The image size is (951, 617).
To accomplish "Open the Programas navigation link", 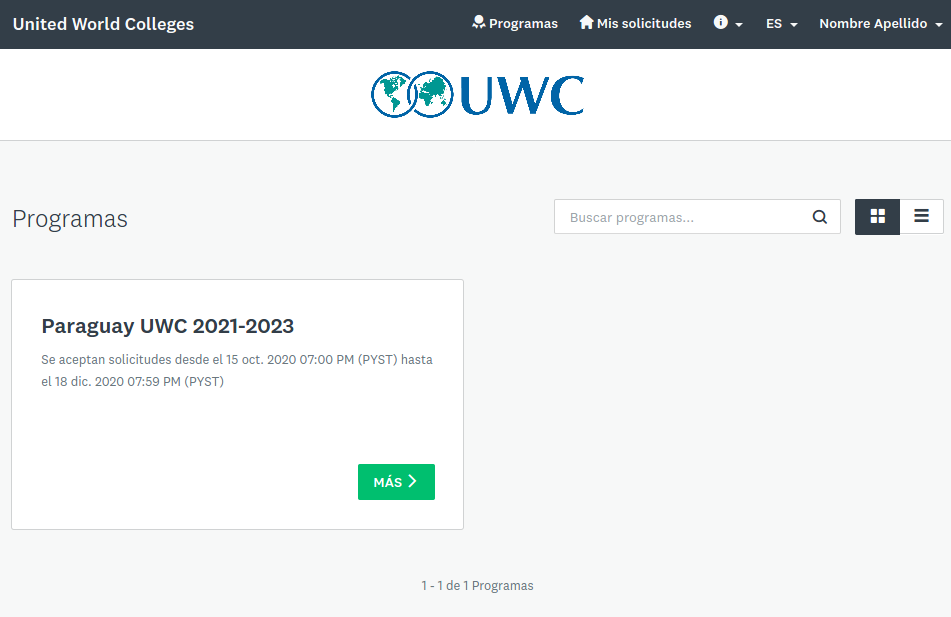I will (x=514, y=23).
